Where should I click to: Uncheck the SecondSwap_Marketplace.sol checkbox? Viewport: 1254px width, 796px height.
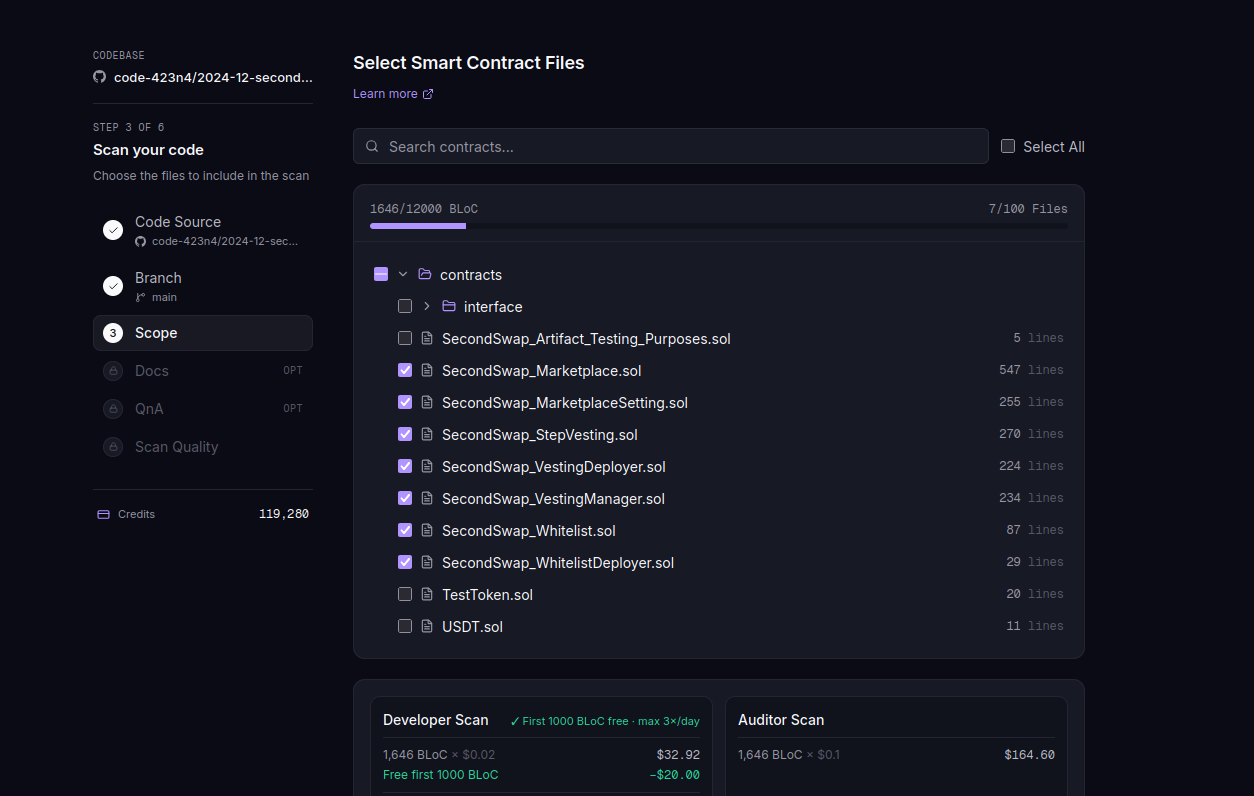[x=405, y=370]
